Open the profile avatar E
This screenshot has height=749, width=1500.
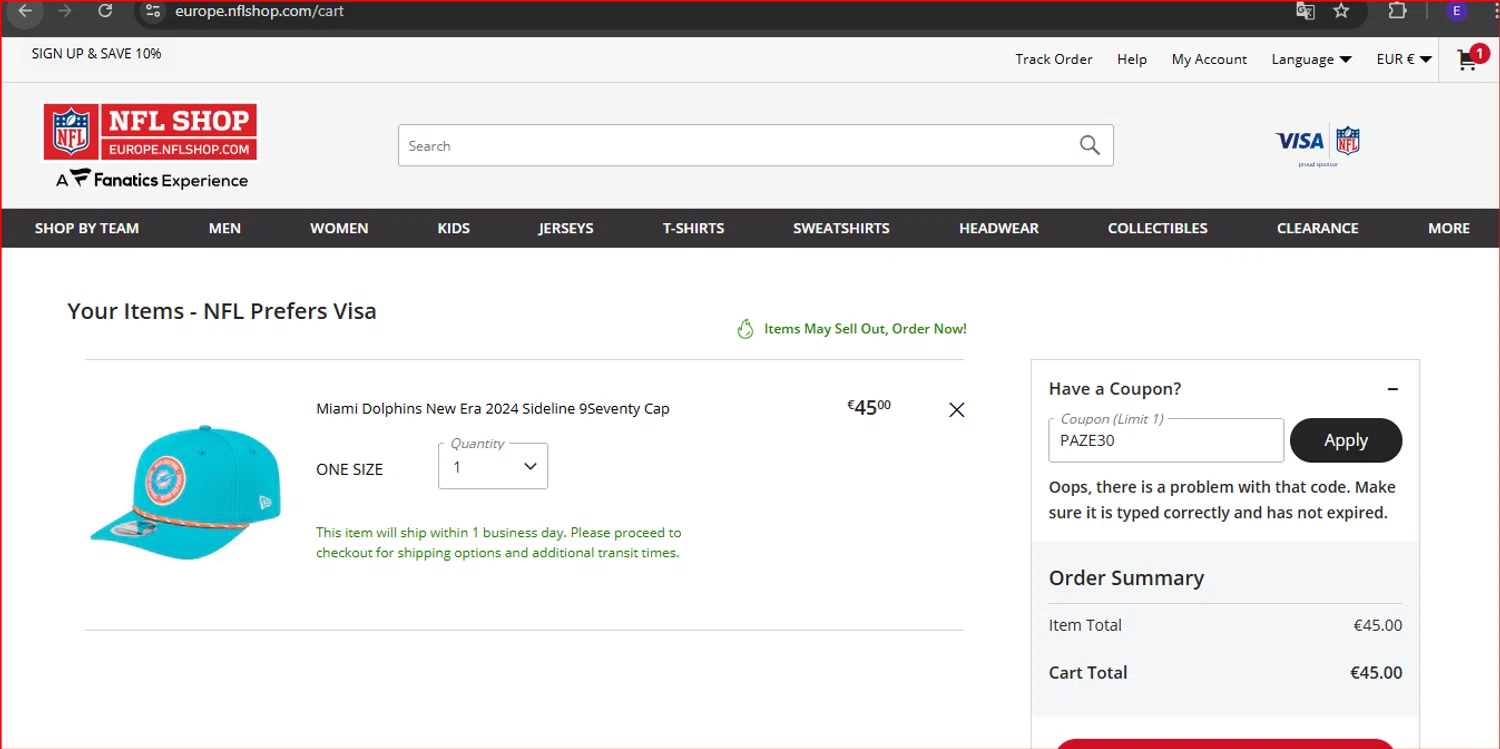[1456, 11]
